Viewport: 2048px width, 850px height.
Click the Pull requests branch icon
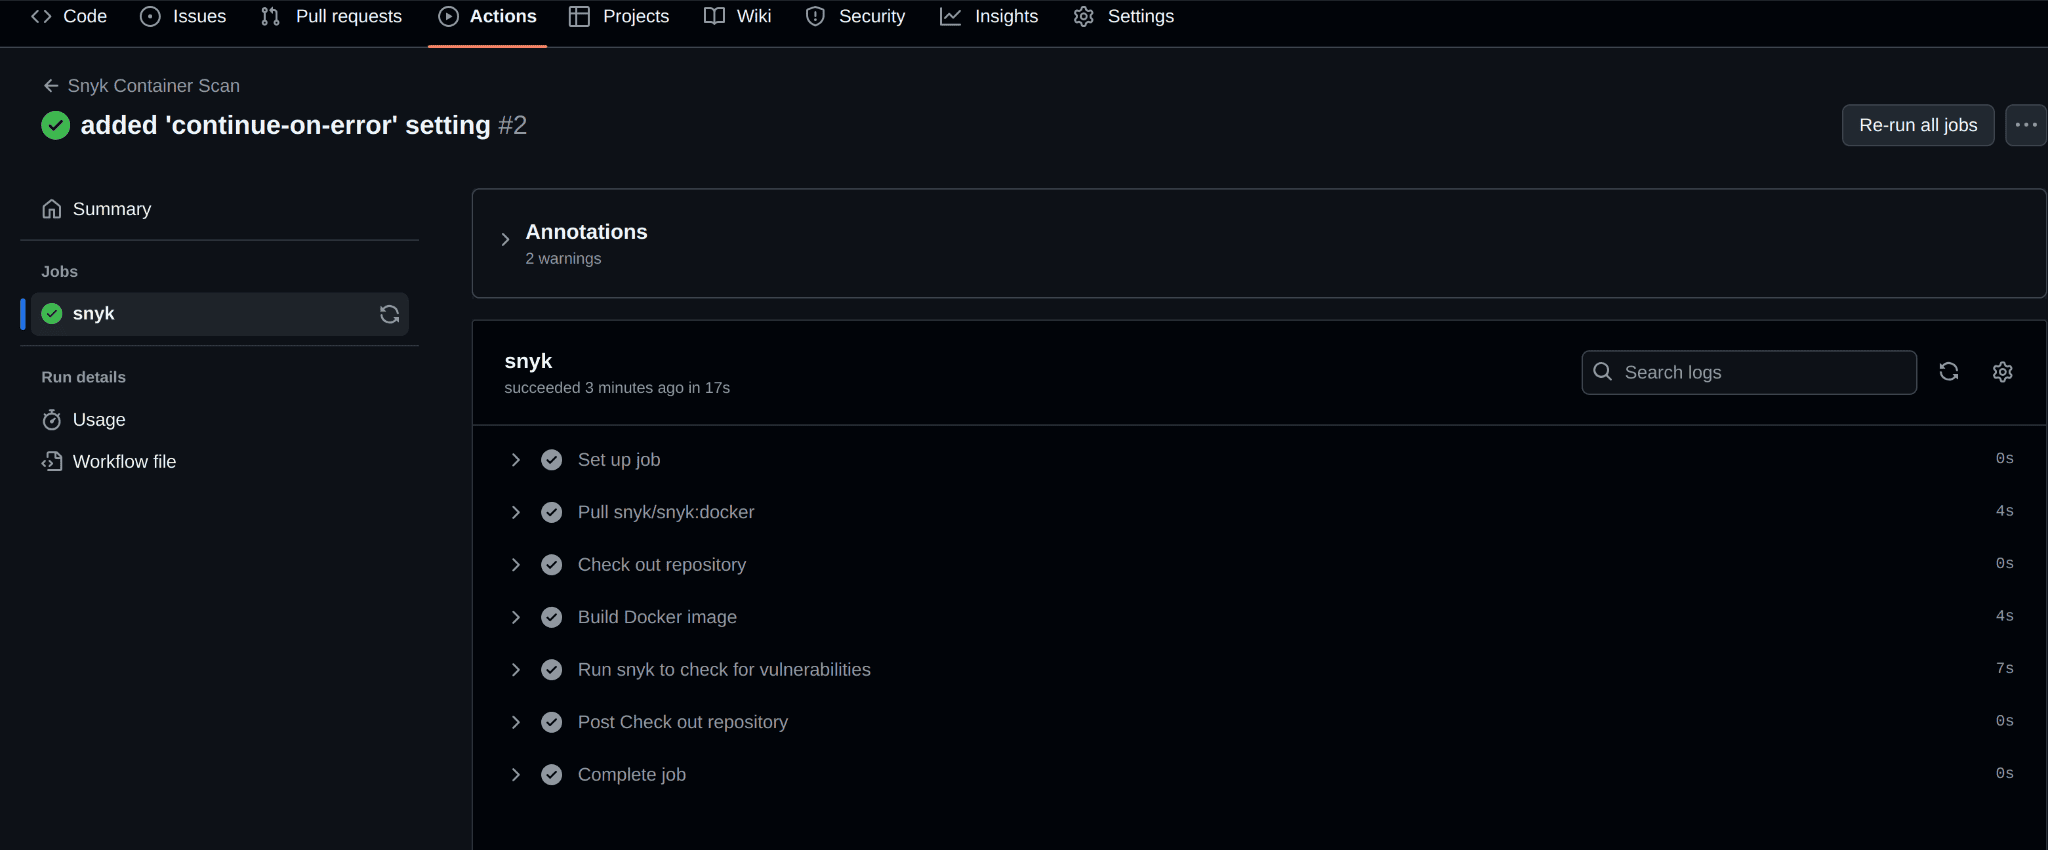270,16
